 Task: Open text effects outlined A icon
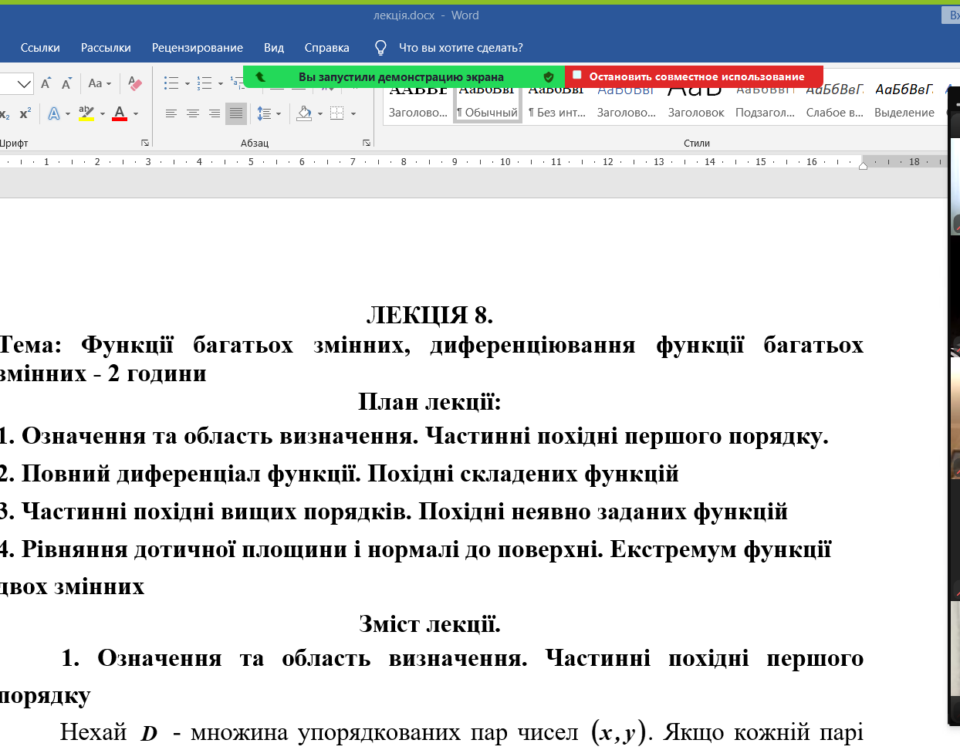point(54,114)
